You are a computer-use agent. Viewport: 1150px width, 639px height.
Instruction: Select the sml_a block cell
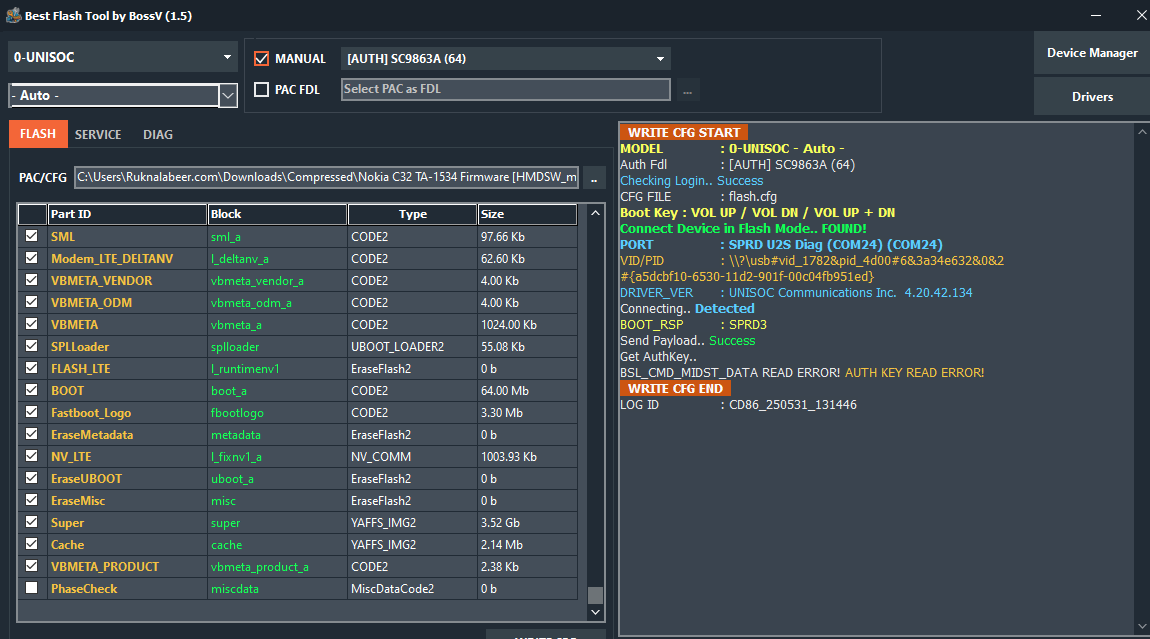point(277,237)
